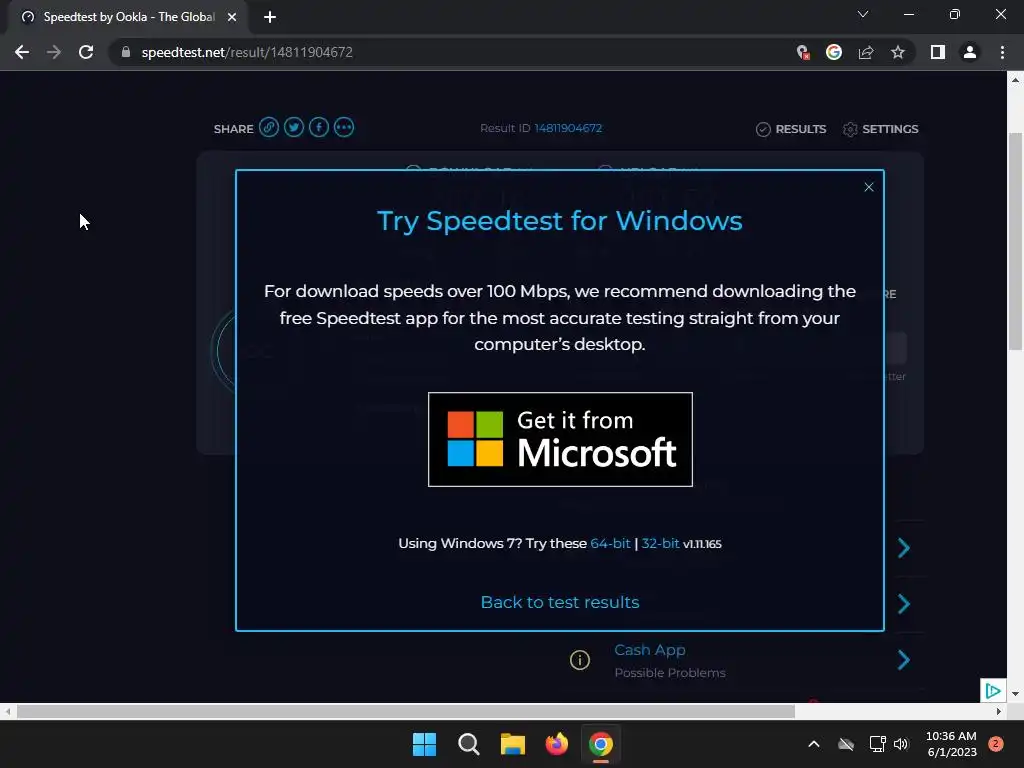This screenshot has height=768, width=1024.
Task: Click the browser forward arrow
Action: coord(54,52)
